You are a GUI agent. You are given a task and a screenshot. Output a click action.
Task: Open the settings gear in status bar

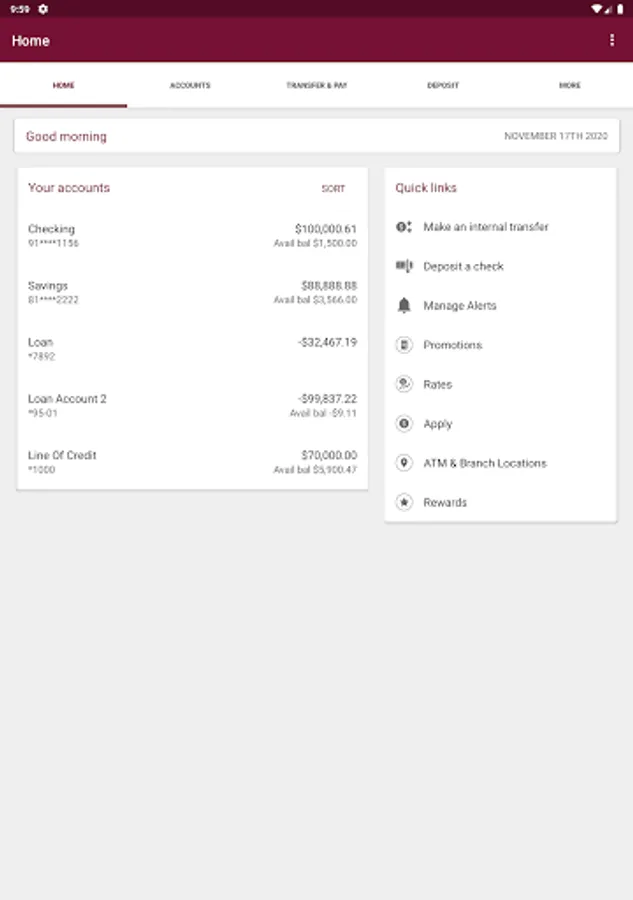coord(43,9)
